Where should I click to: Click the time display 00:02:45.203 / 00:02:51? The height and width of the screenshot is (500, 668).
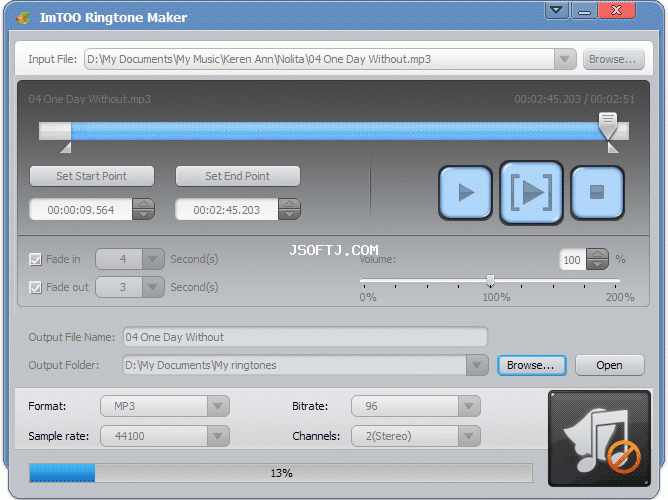[x=574, y=99]
